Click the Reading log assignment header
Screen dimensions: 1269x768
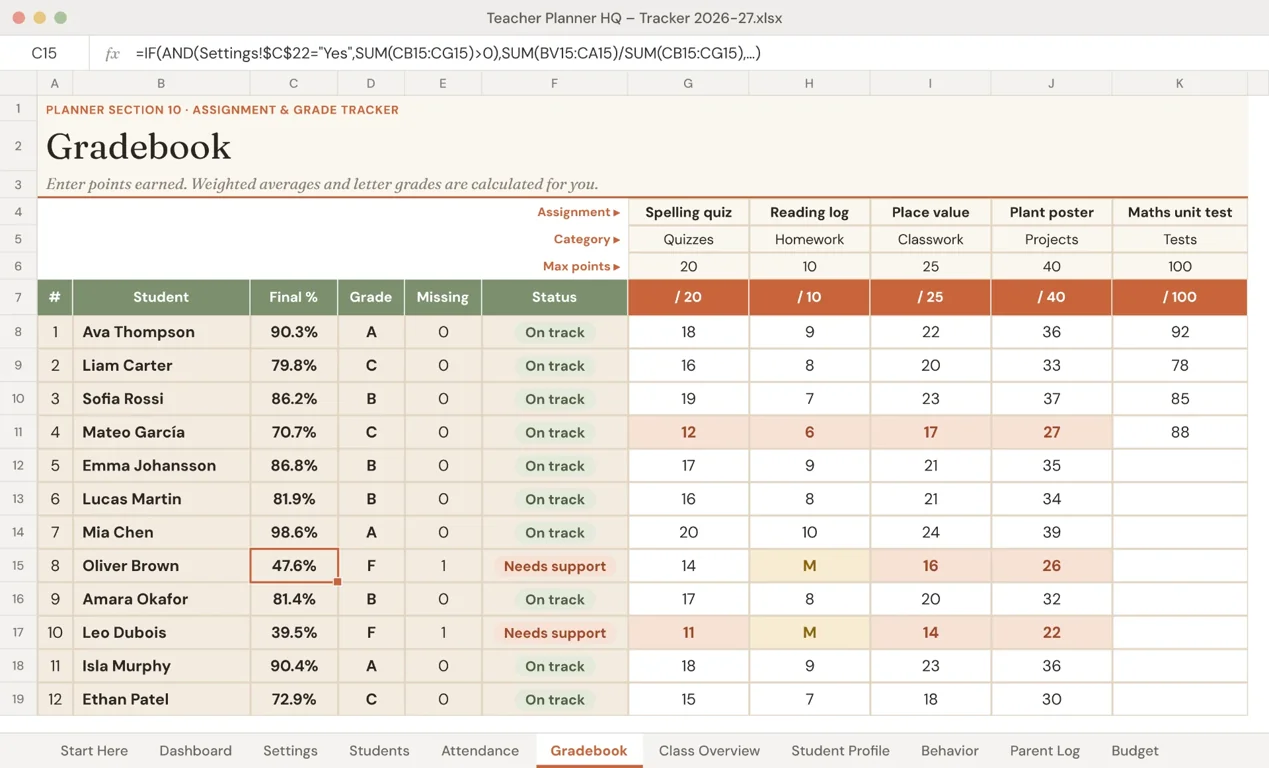click(809, 212)
